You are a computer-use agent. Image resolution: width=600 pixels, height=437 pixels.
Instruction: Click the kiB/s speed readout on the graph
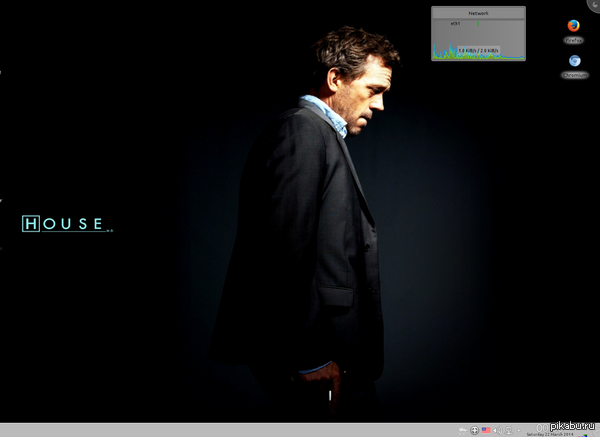[478, 50]
